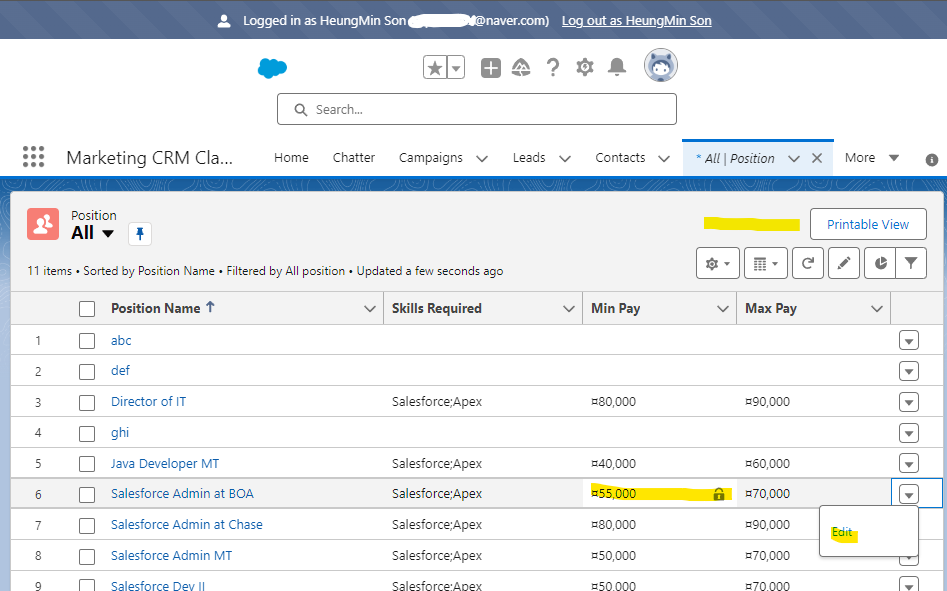Open the user profile avatar
Screen dimensions: 947x591
point(661,65)
